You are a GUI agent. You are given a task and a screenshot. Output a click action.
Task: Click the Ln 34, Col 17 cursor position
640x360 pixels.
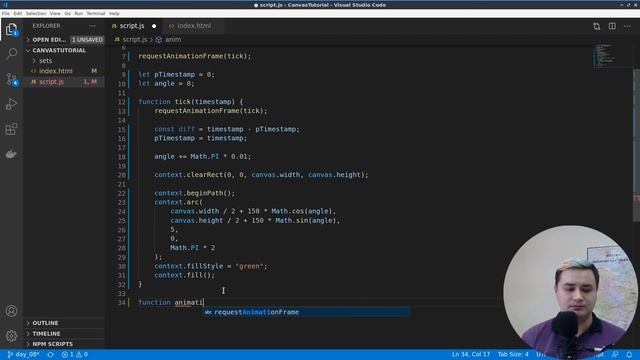click(471, 354)
